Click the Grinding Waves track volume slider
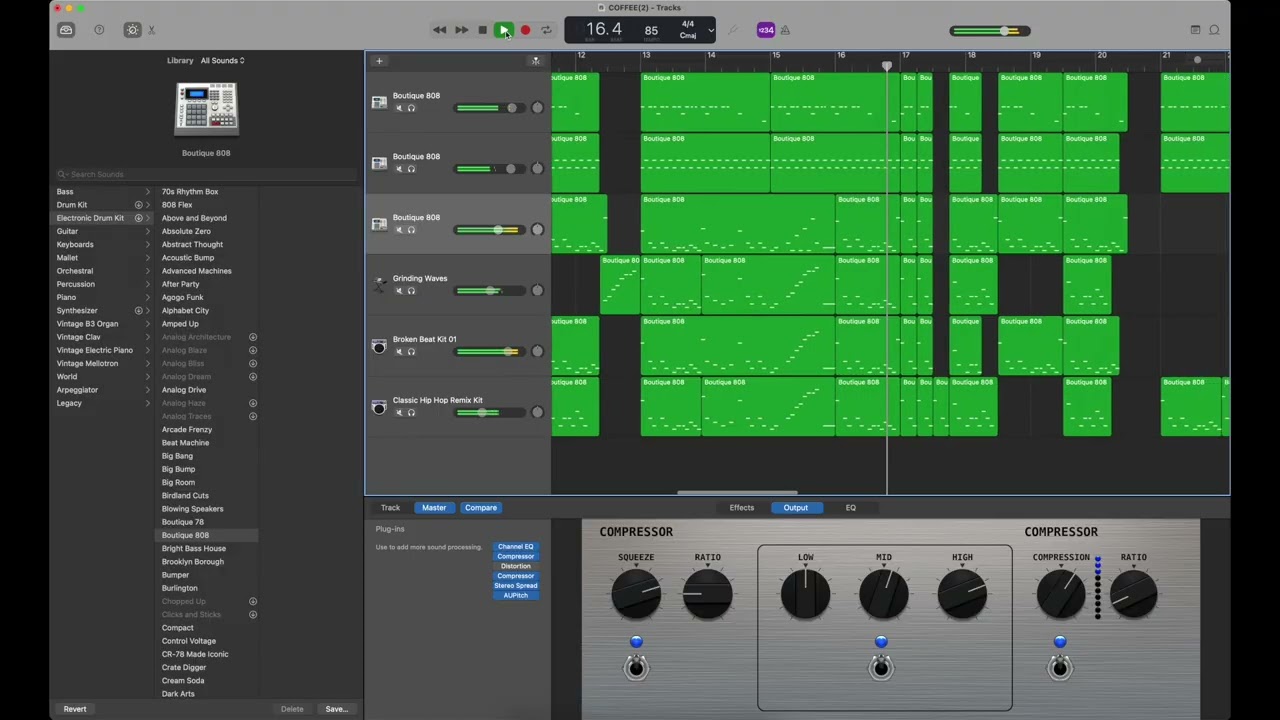 tap(488, 290)
